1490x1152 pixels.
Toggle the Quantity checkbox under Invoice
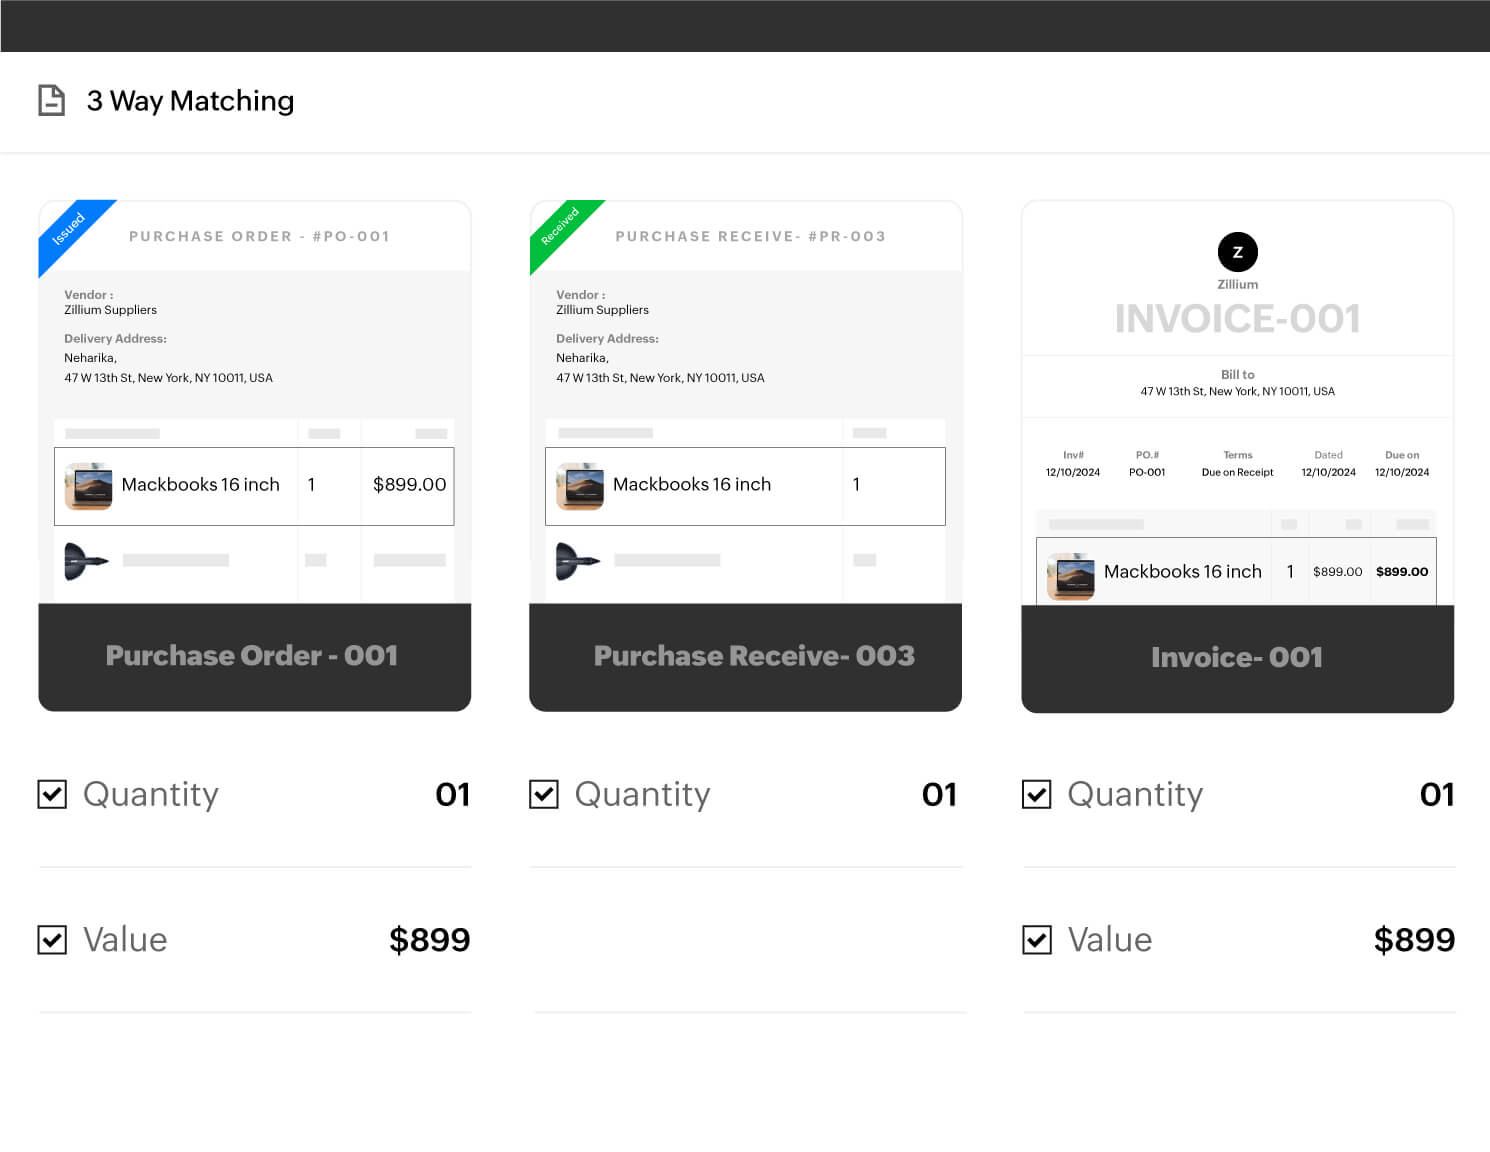(1037, 795)
